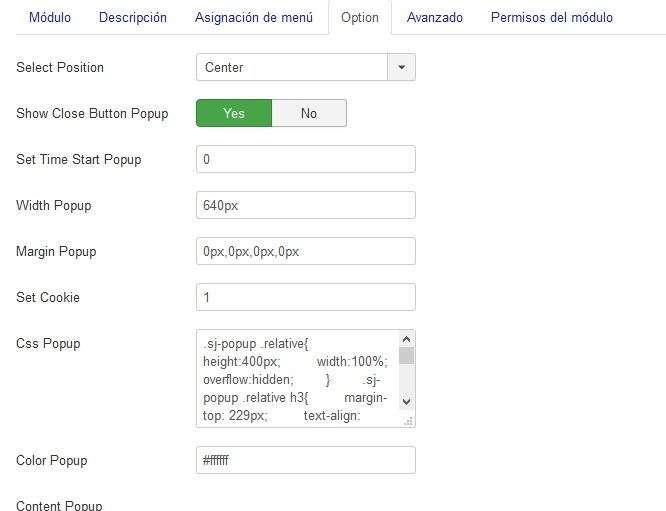This screenshot has width=666, height=511.
Task: Set Show Close Button Popup to Yes
Action: pos(234,113)
